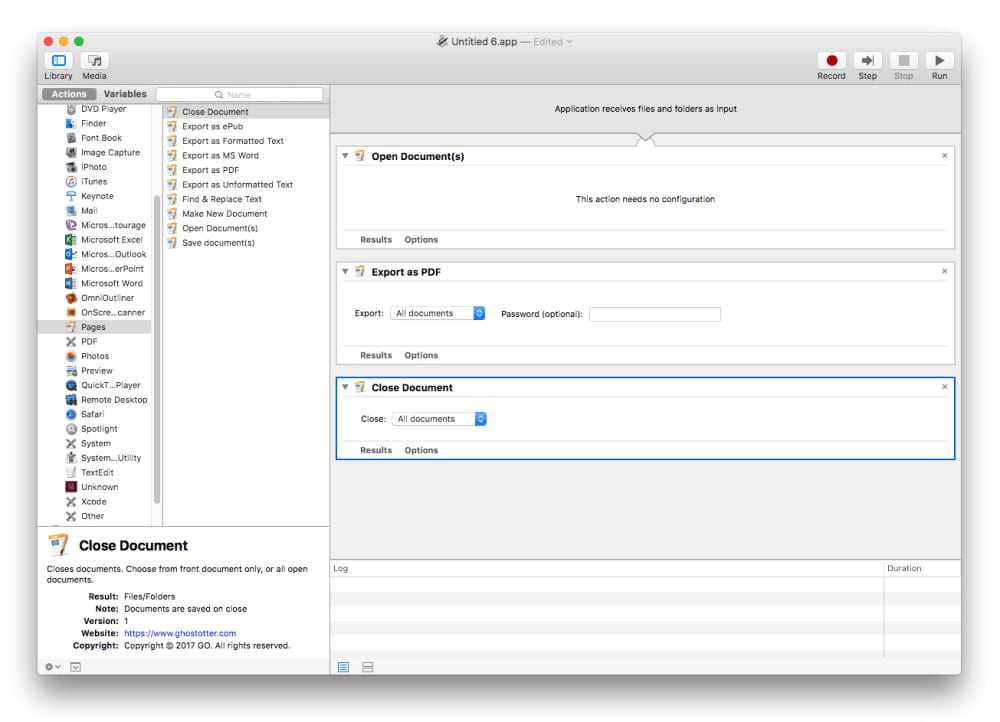Screen dimensions: 1000x722
Task: Select the Font Book library icon
Action: 71,138
